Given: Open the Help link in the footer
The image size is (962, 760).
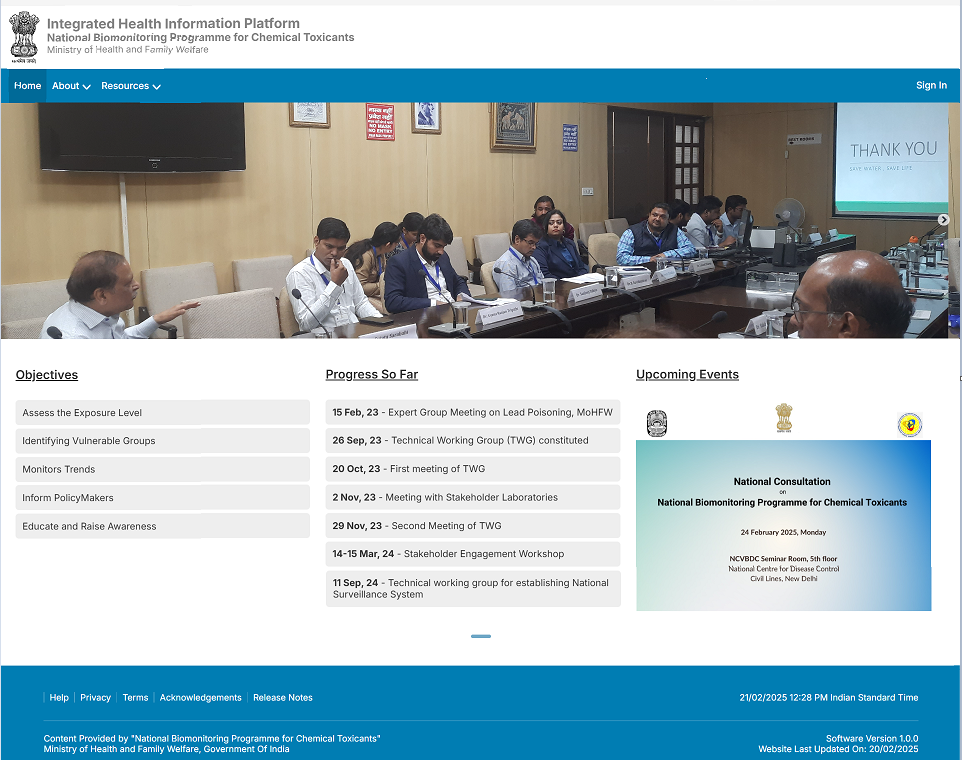Looking at the screenshot, I should tap(59, 697).
